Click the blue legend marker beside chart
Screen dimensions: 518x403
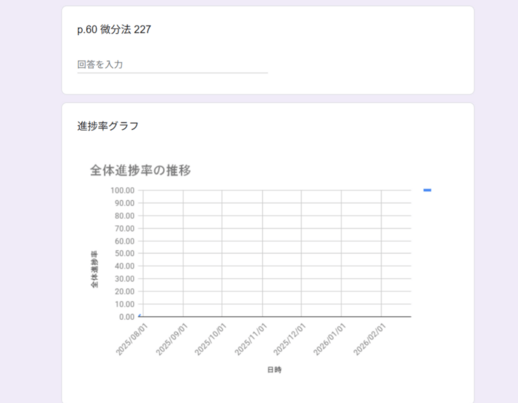427,190
